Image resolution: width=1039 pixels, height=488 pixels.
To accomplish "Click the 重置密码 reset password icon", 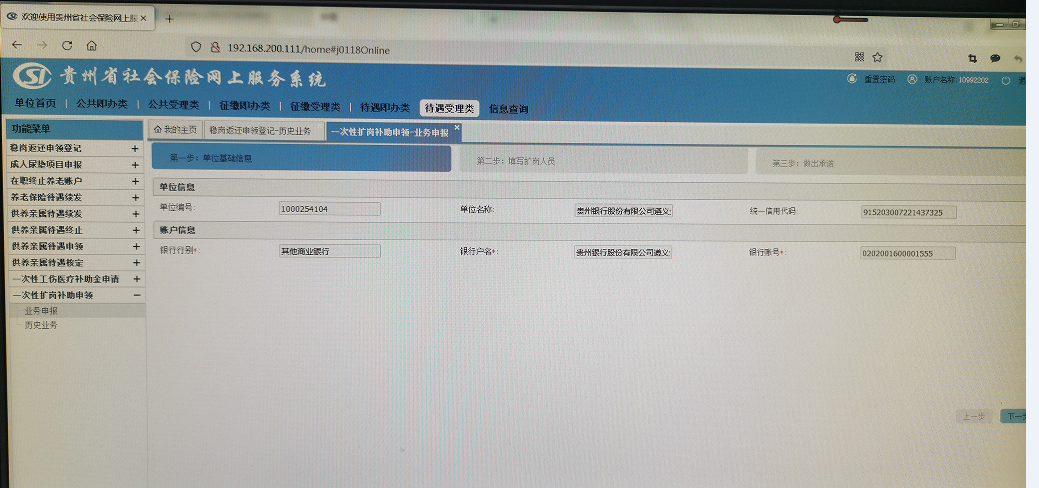I will click(x=852, y=78).
